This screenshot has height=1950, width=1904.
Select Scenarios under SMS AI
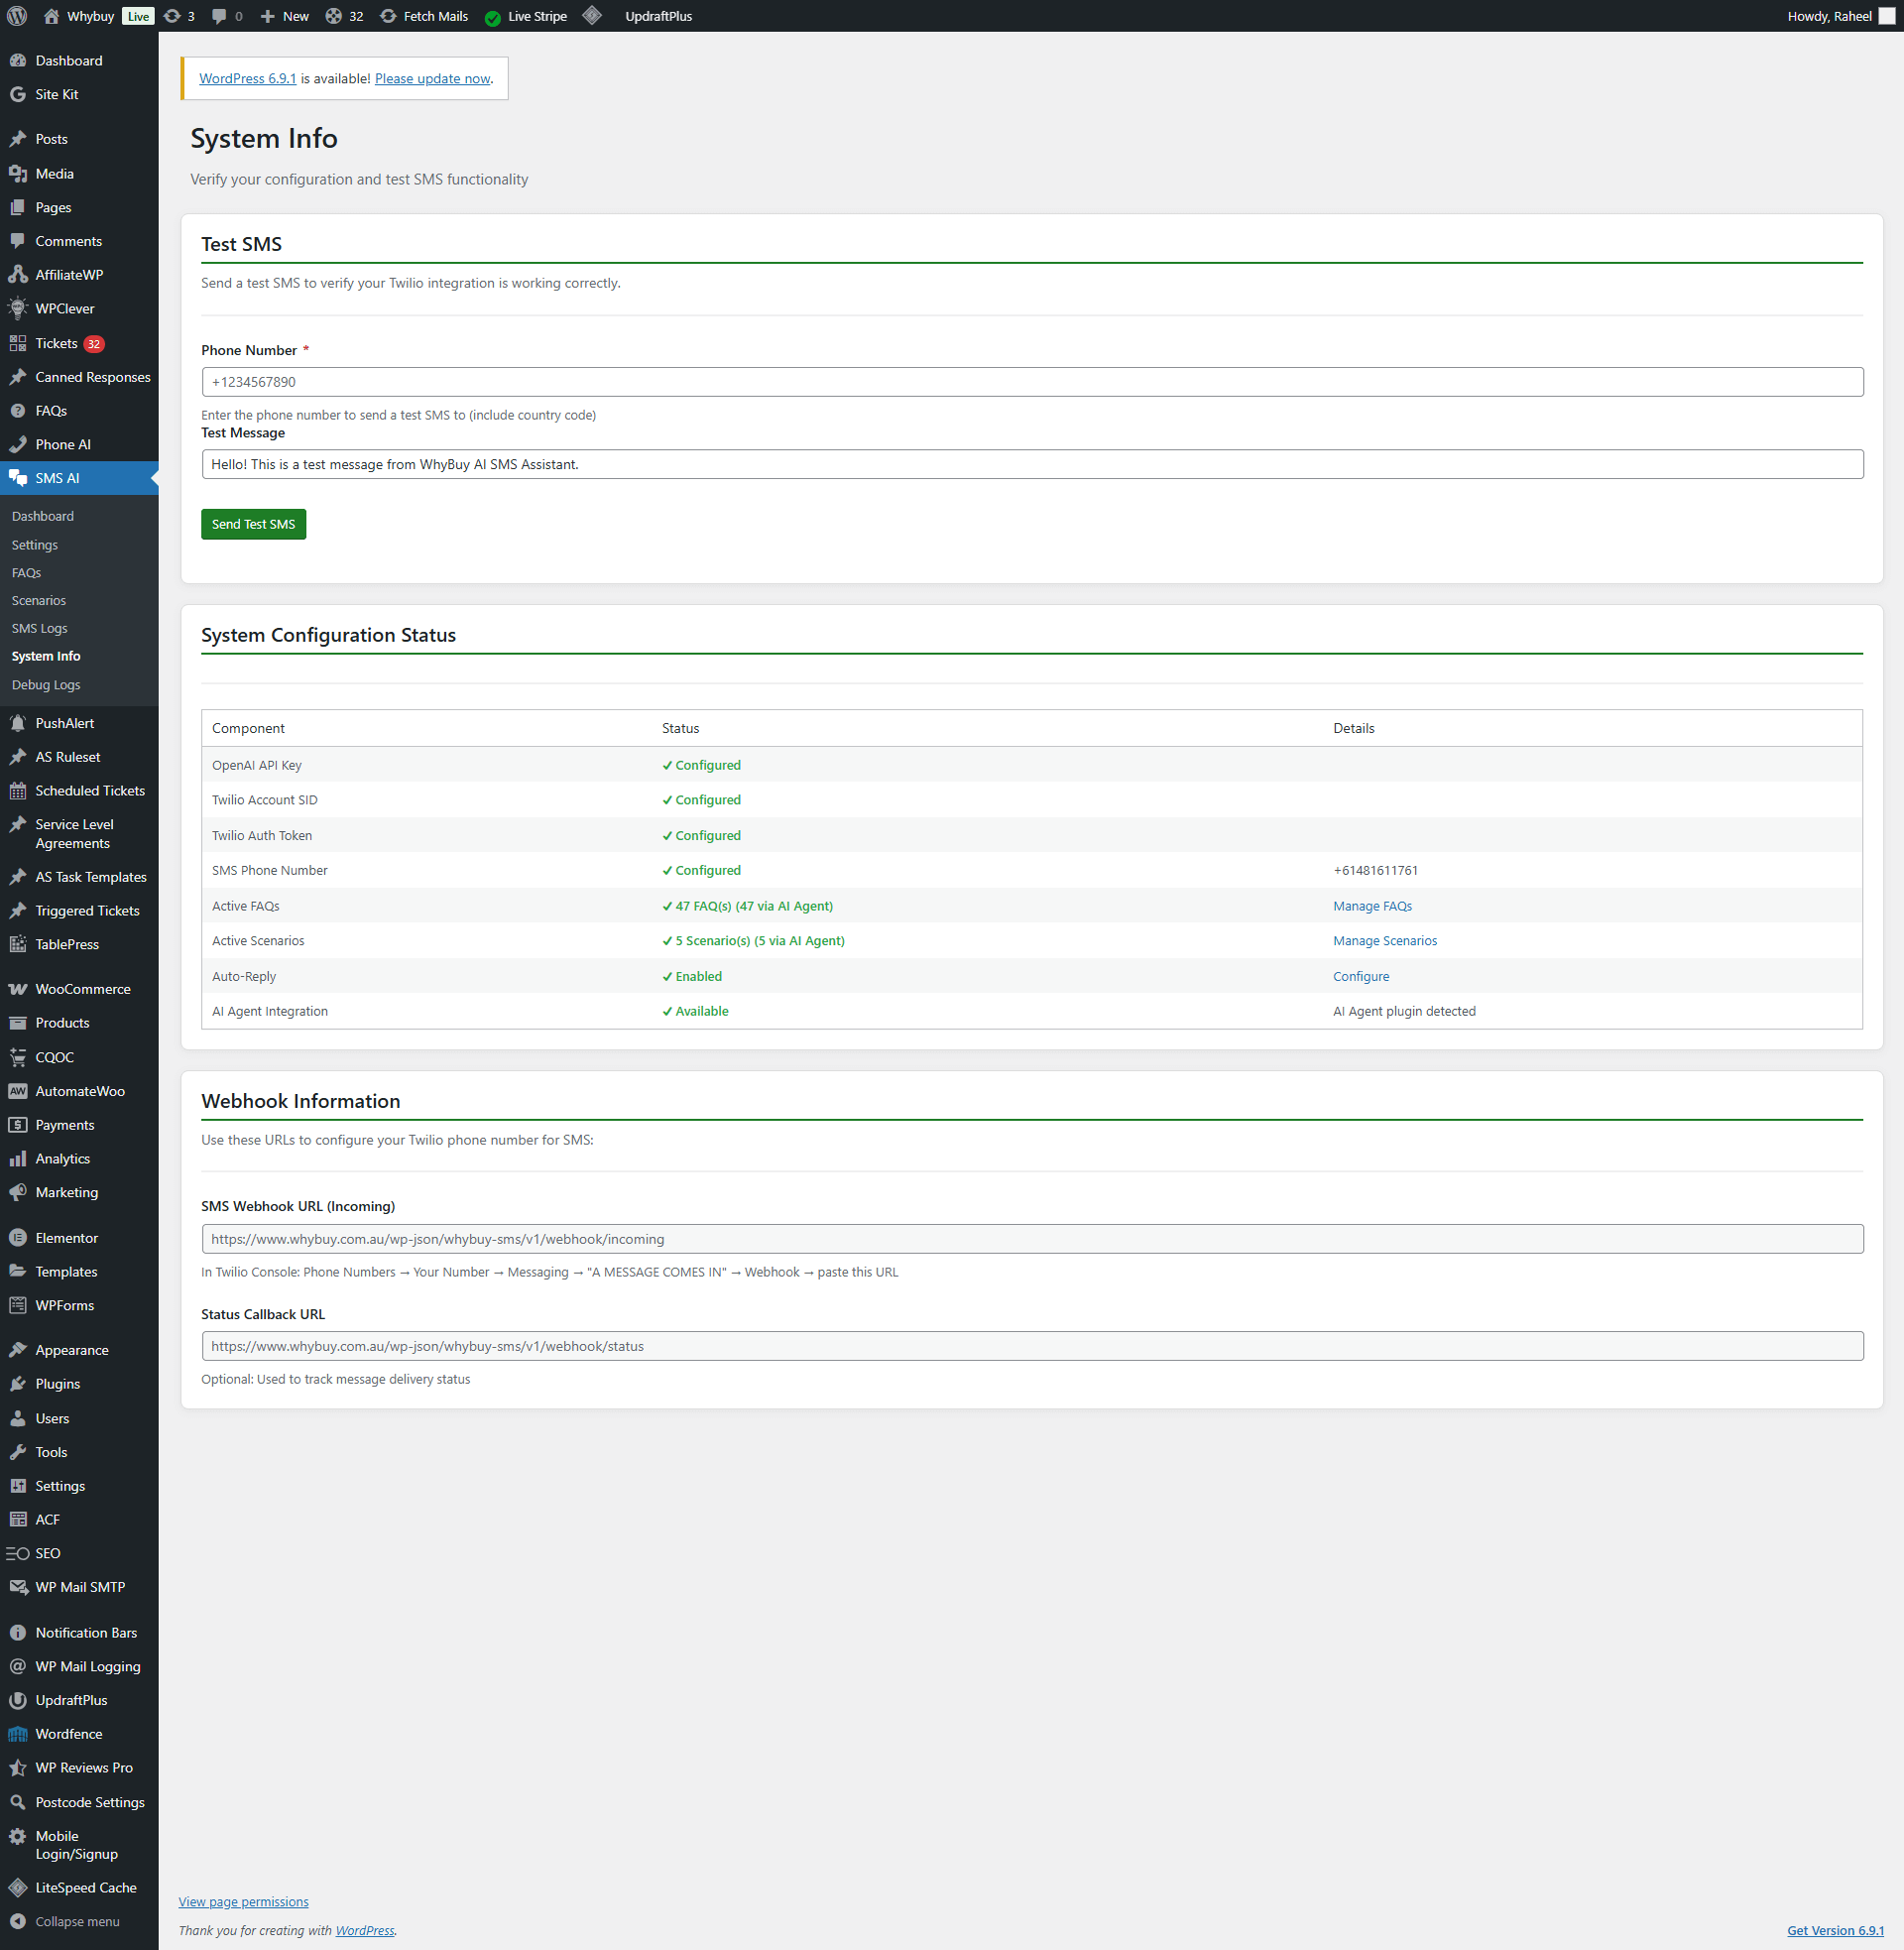click(39, 600)
